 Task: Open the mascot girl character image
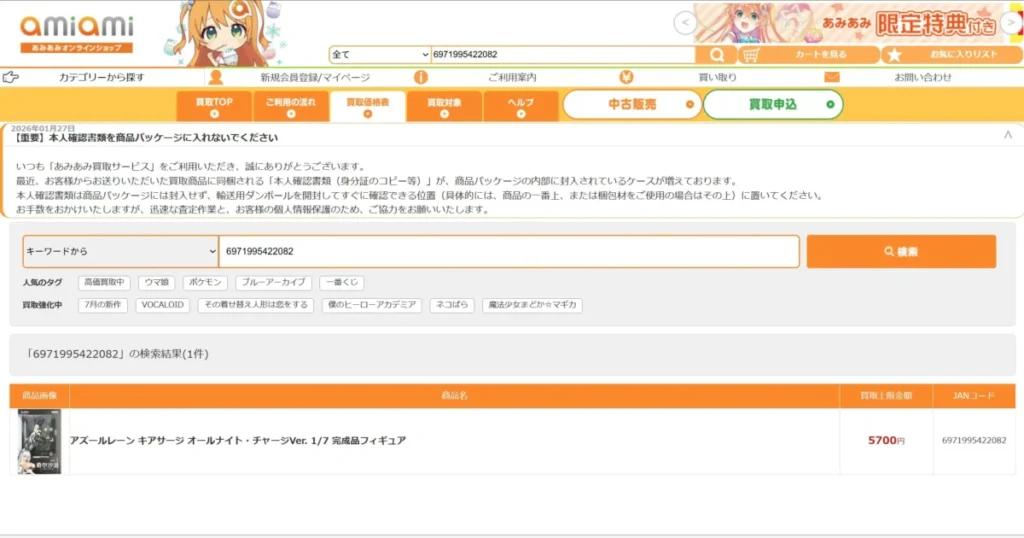tap(224, 33)
